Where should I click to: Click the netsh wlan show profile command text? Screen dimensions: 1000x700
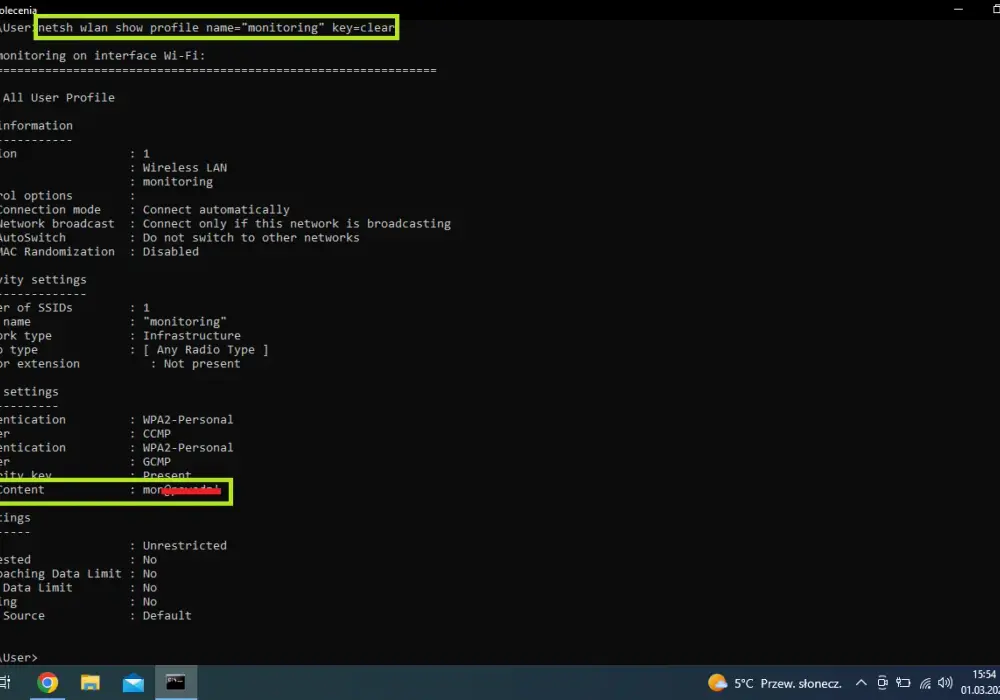point(216,28)
